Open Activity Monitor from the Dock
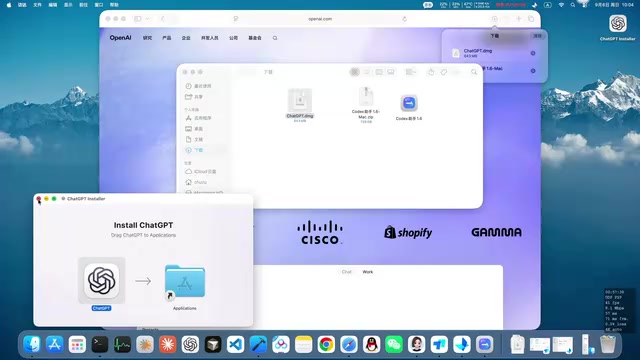 pyautogui.click(x=122, y=344)
